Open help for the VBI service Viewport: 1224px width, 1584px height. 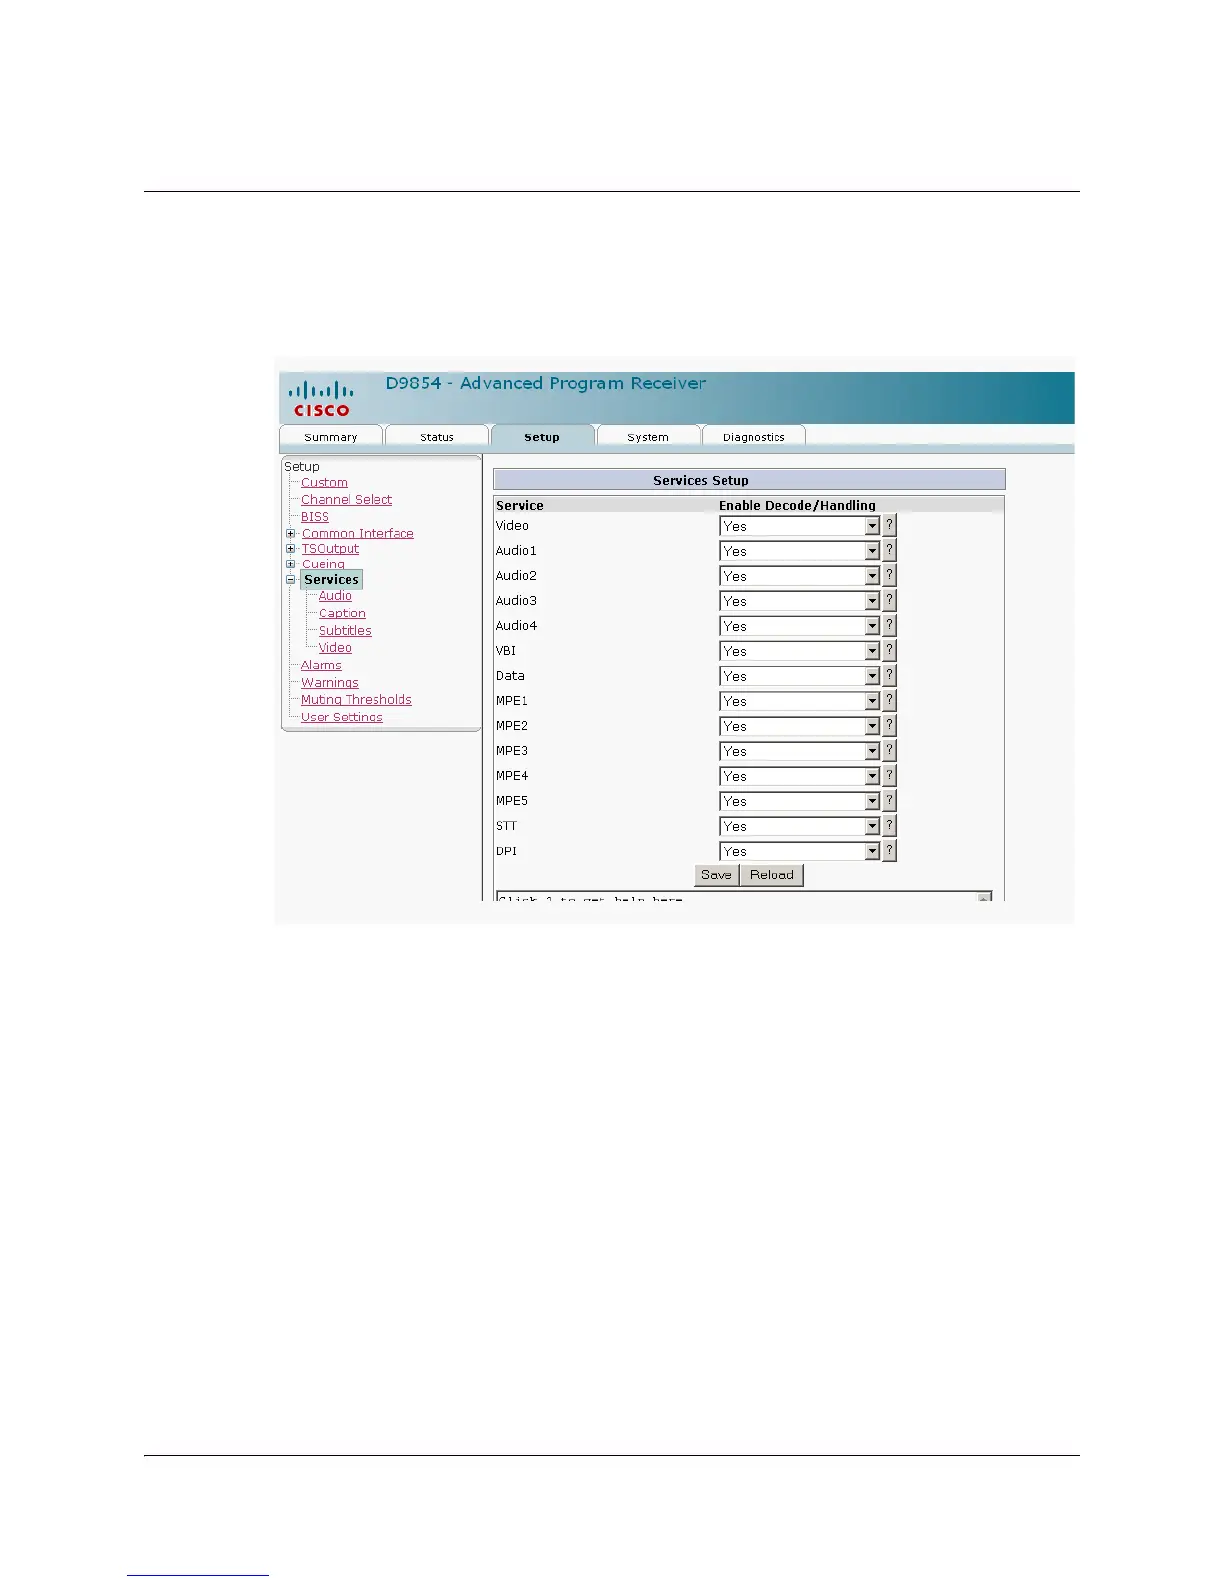point(889,650)
